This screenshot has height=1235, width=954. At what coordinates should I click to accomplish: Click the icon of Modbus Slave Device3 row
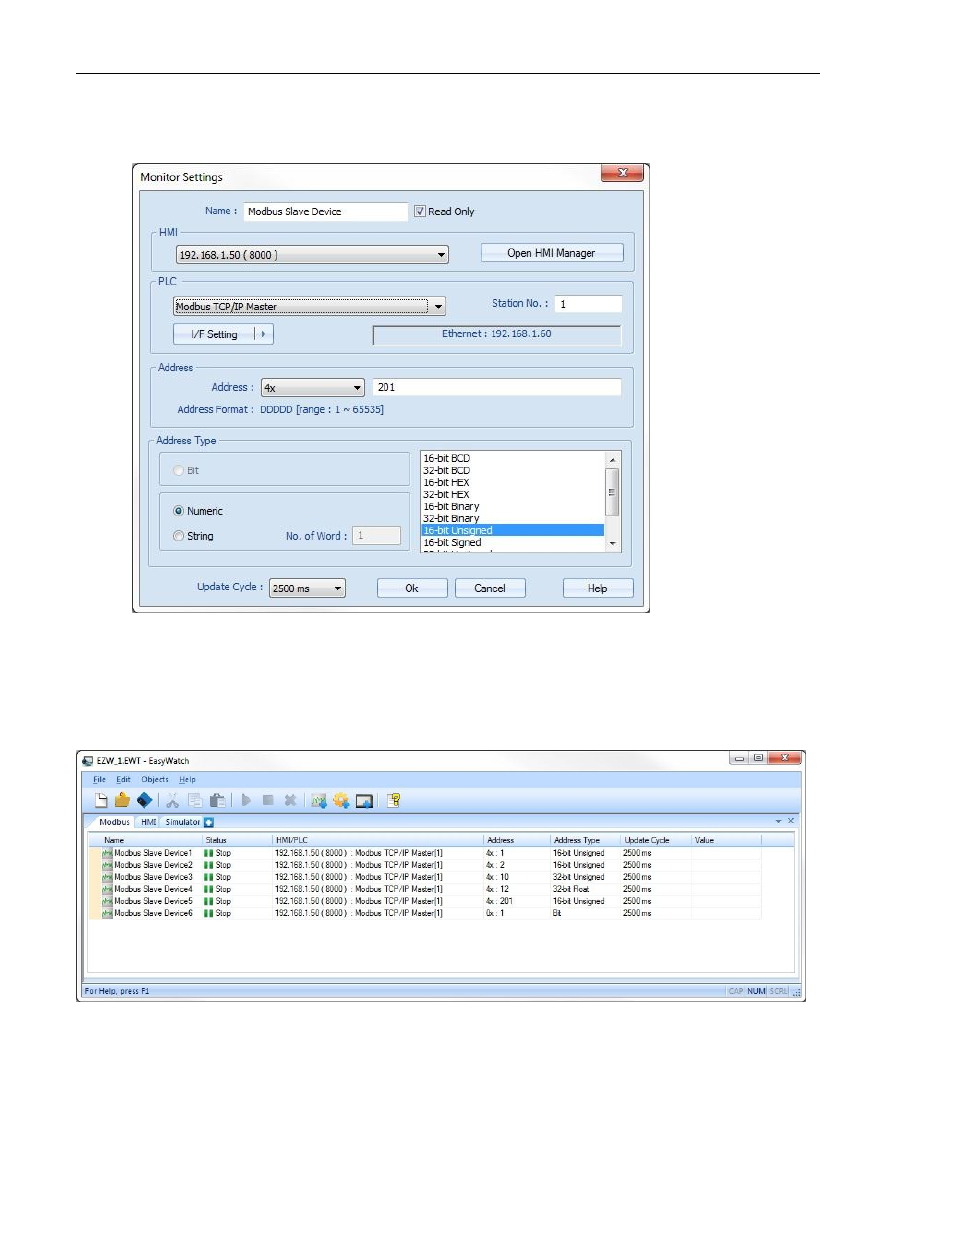tap(107, 877)
